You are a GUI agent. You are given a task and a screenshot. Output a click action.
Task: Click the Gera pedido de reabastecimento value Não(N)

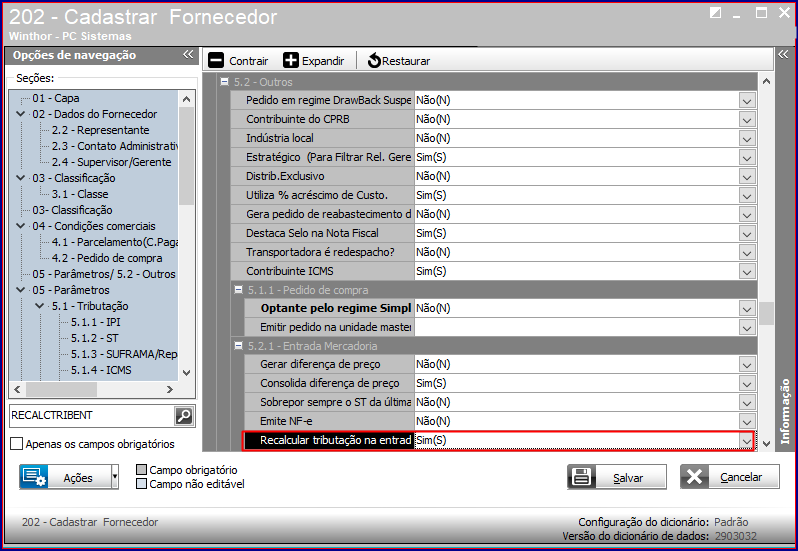click(x=433, y=214)
